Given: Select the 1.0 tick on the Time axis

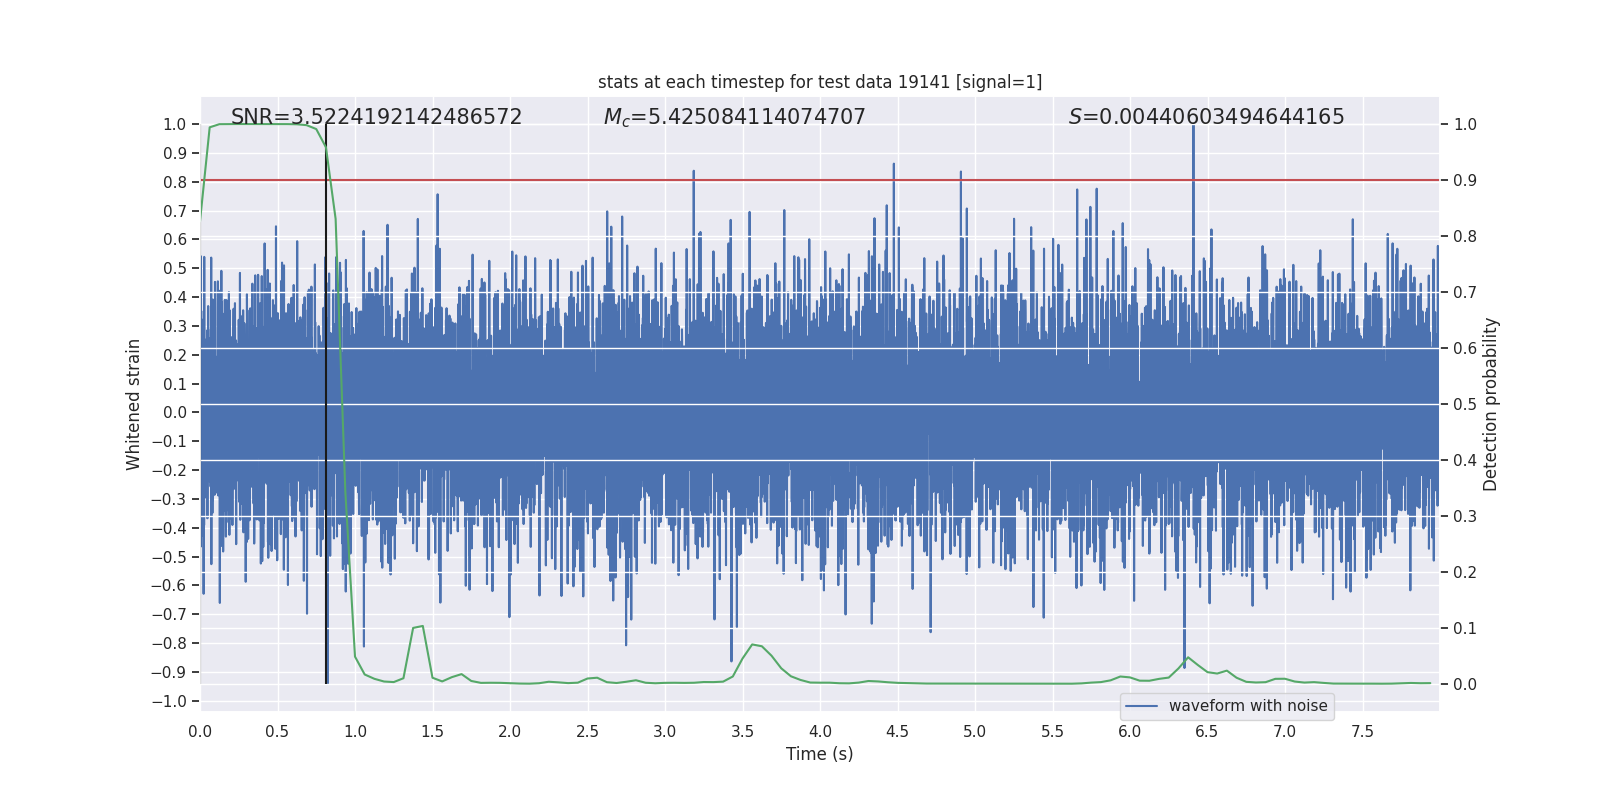Looking at the screenshot, I should 355,731.
